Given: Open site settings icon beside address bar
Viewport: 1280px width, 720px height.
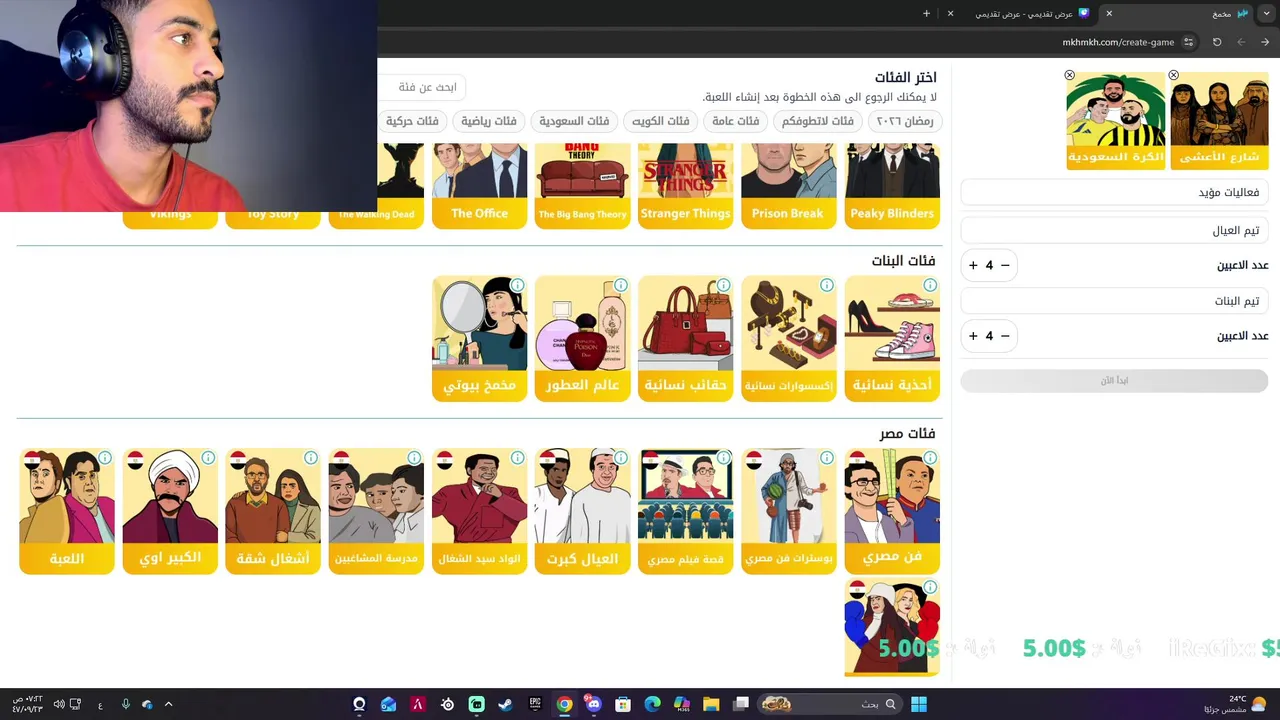Looking at the screenshot, I should tap(1188, 42).
